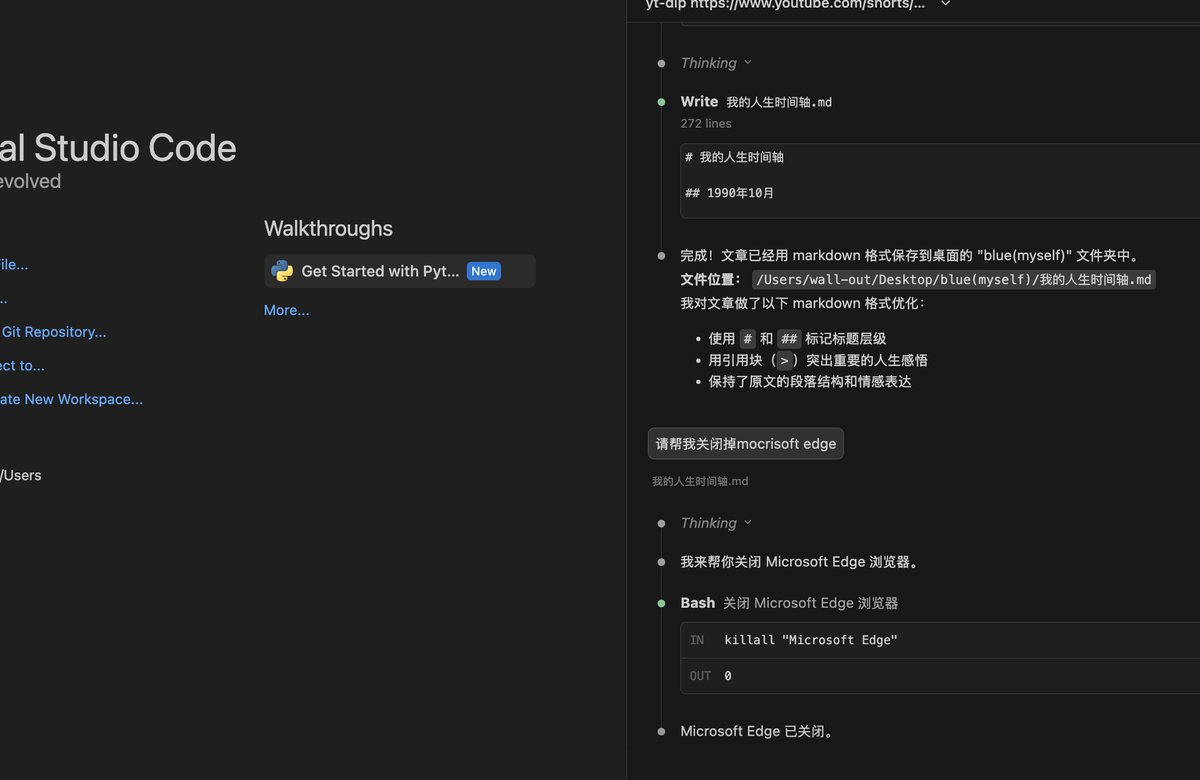Click the /Users/wall-out/Desktop file path
This screenshot has width=1200, height=780.
(x=954, y=280)
